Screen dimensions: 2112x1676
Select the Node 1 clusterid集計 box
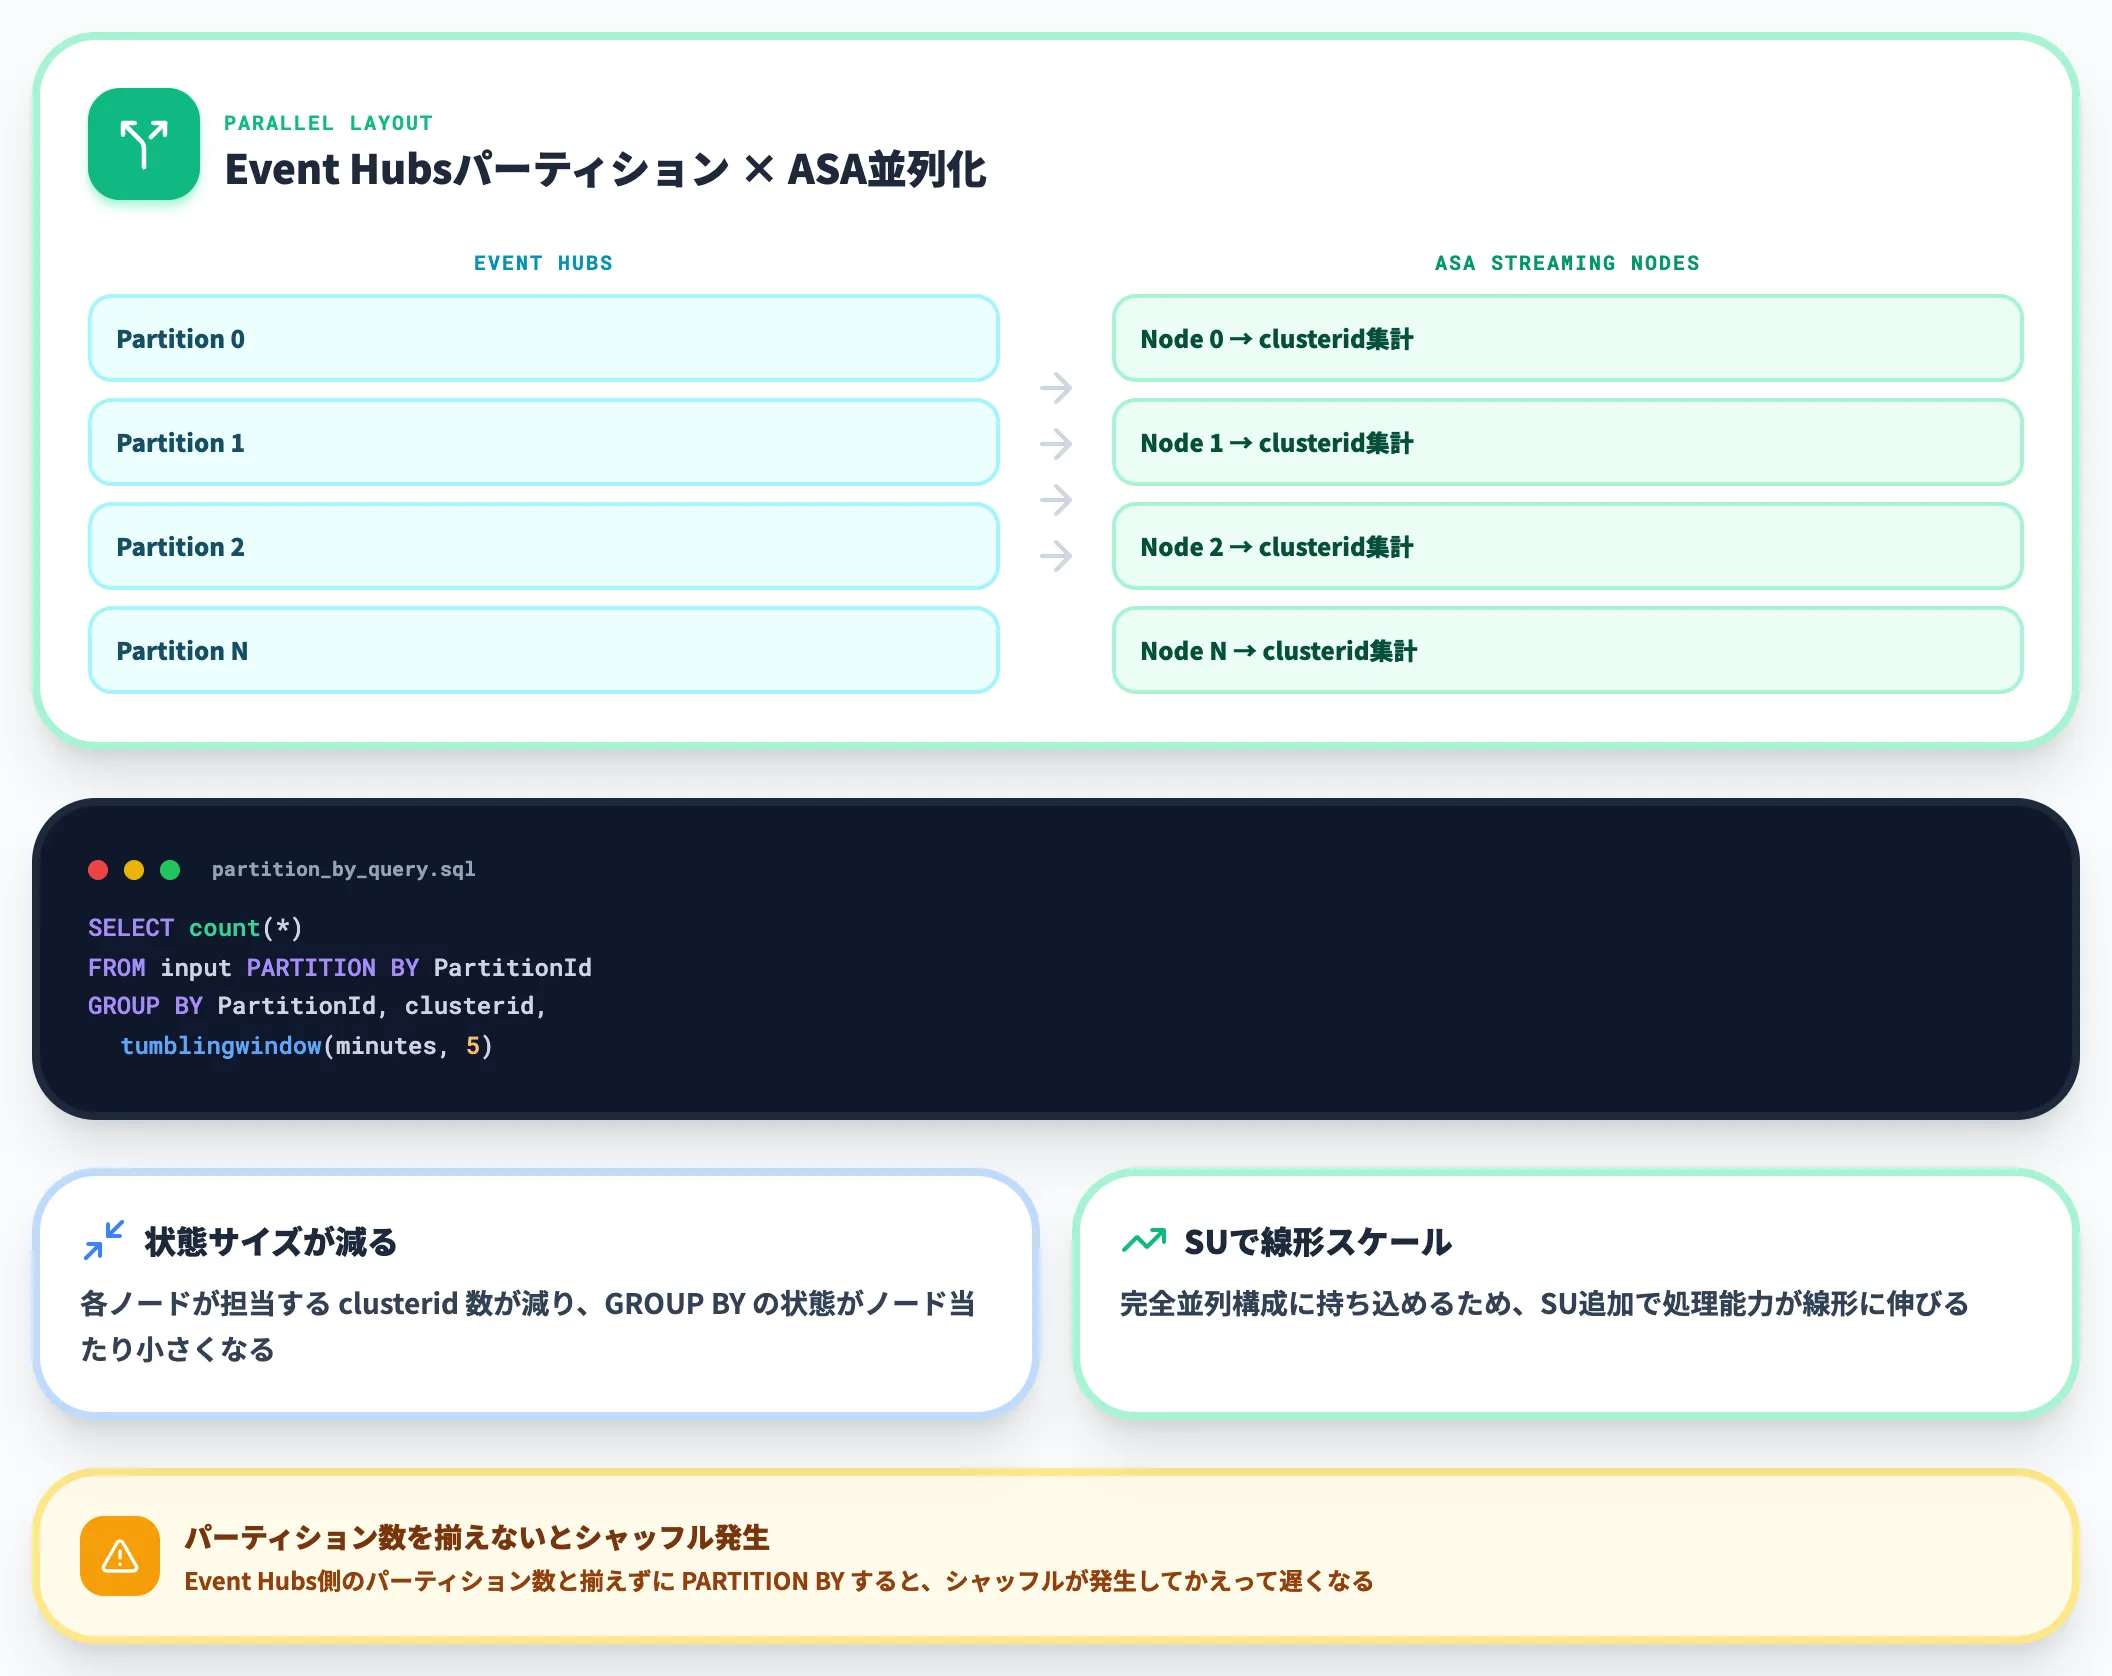click(x=1568, y=442)
